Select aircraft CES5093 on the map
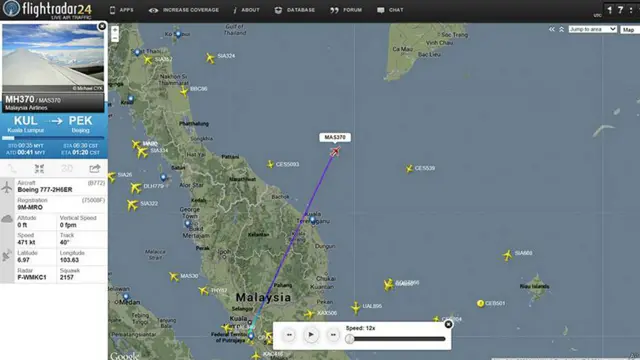This screenshot has width=640, height=360. 270,164
